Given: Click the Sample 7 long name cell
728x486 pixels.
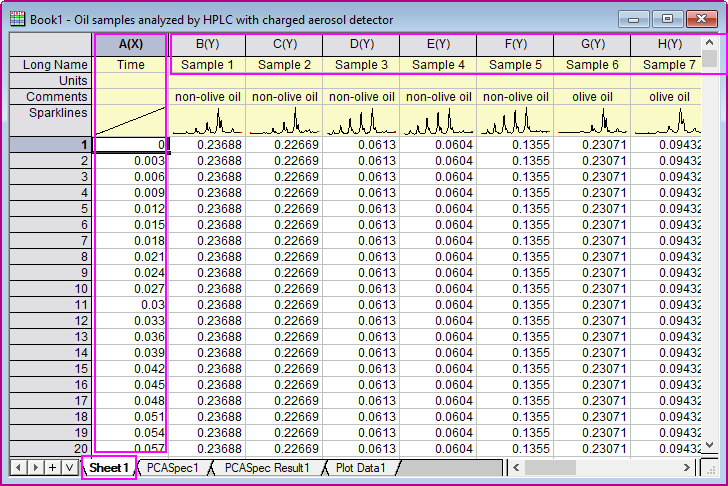Looking at the screenshot, I should click(666, 65).
